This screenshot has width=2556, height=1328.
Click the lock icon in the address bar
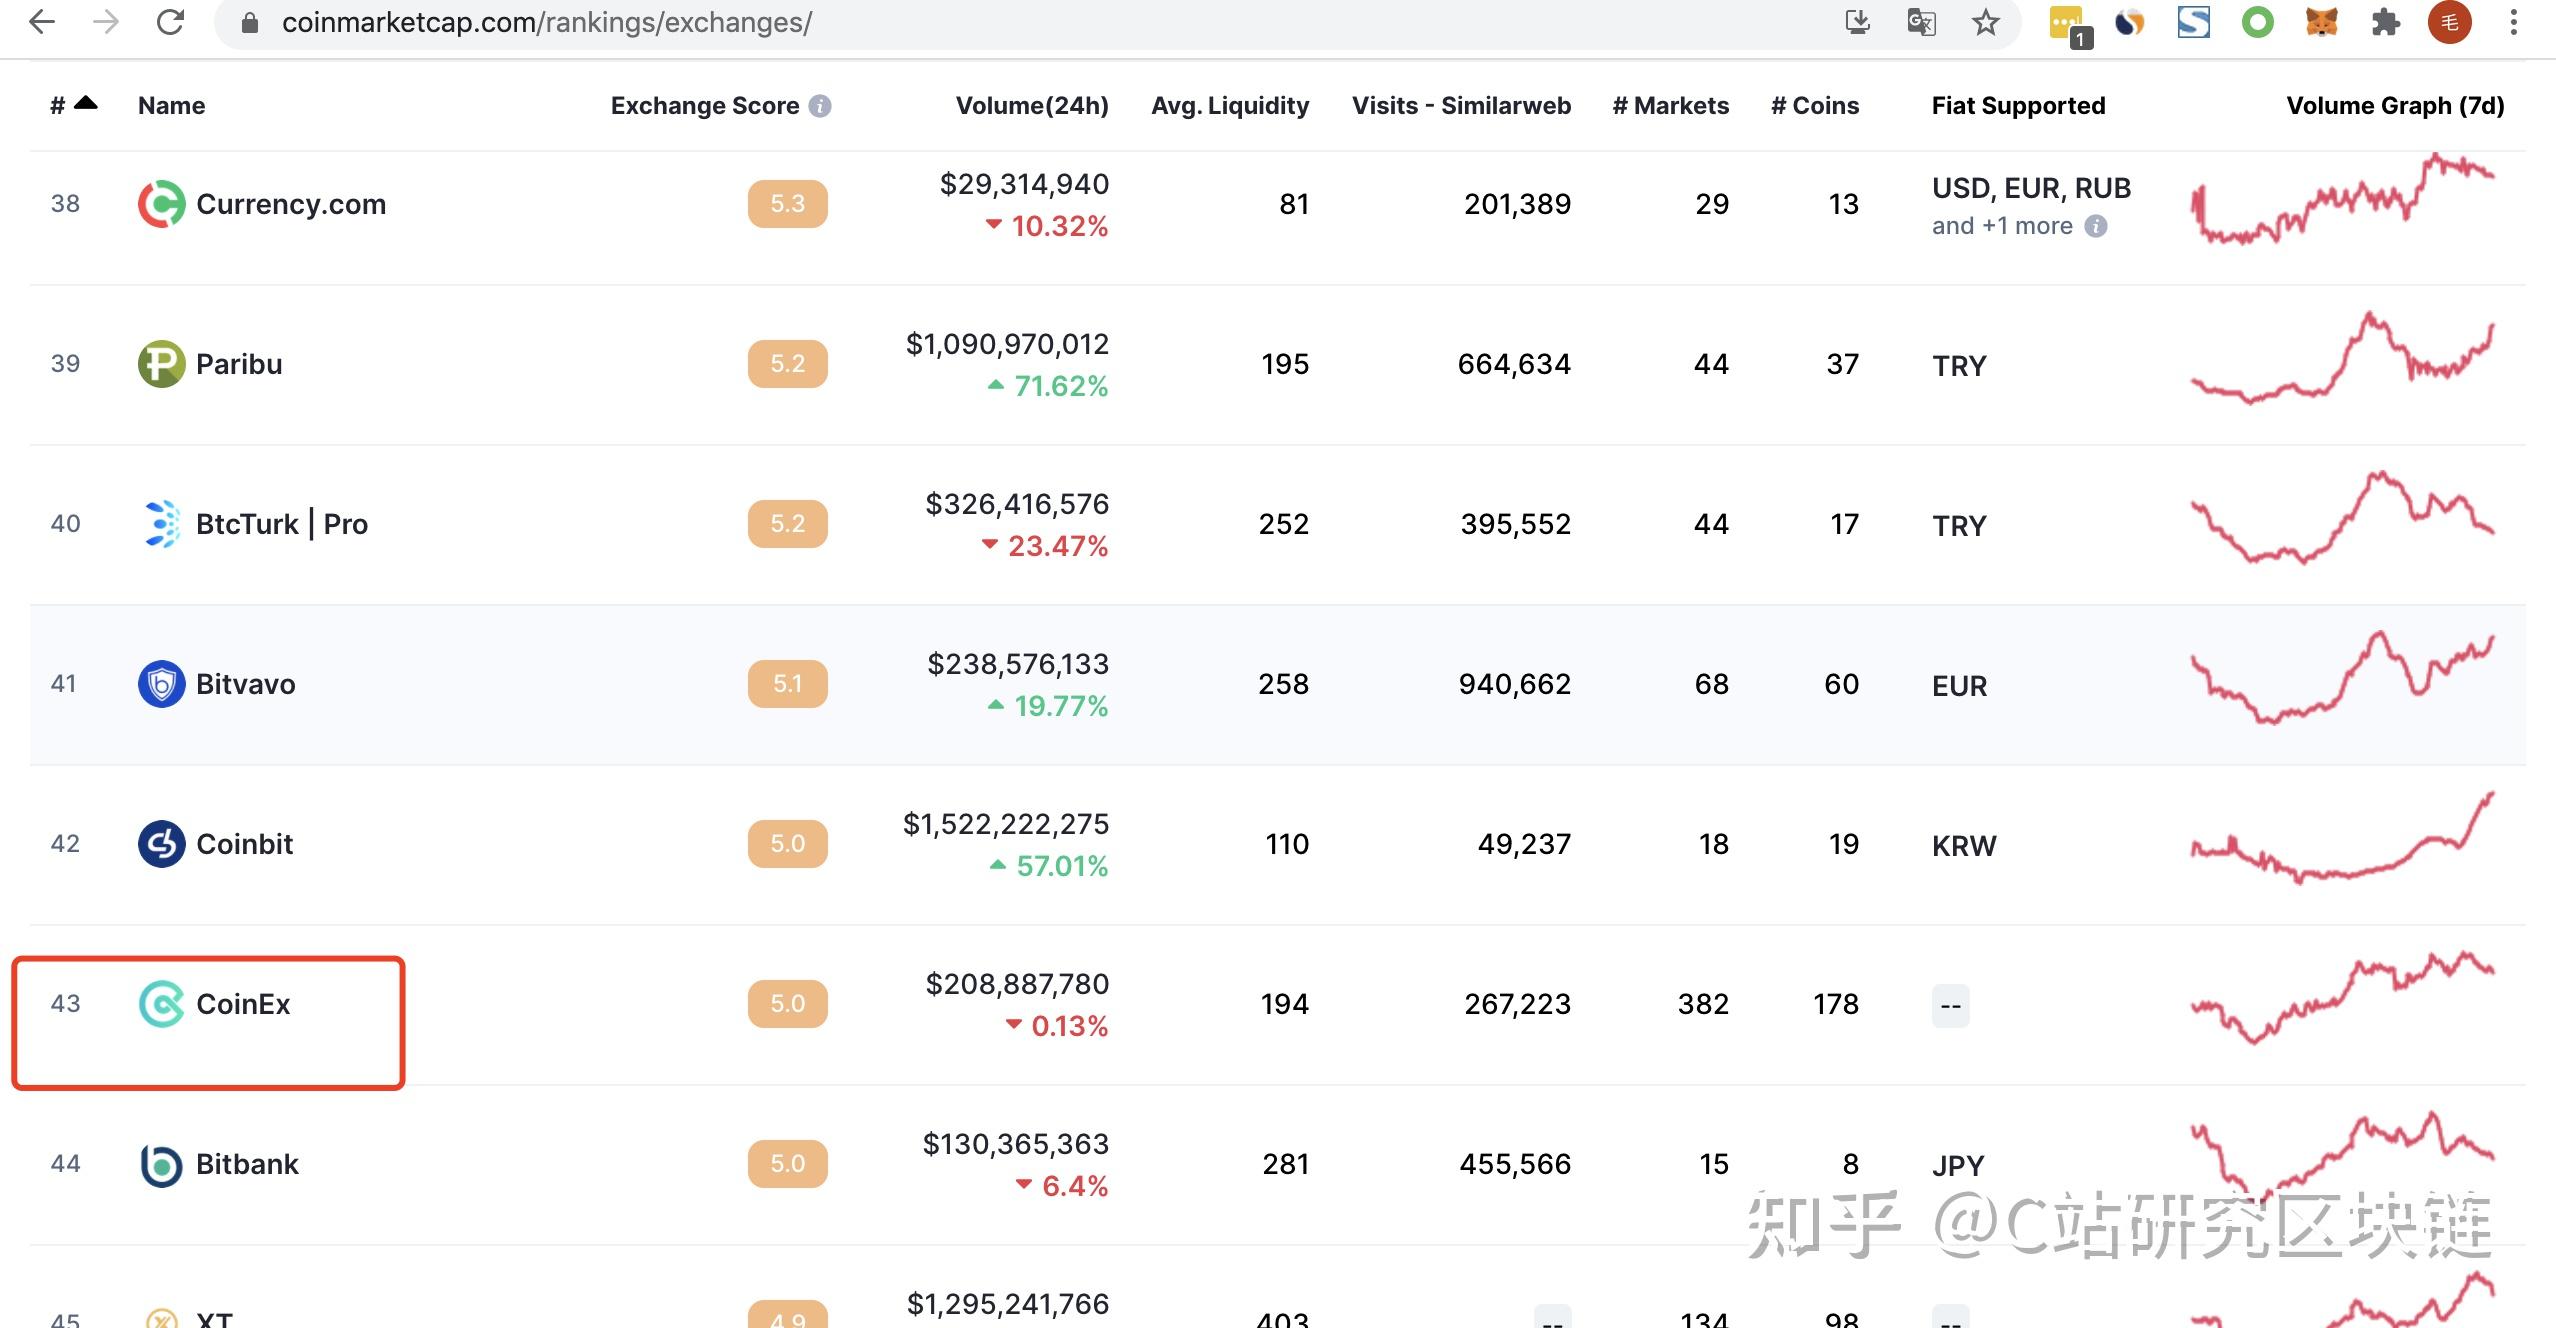250,23
